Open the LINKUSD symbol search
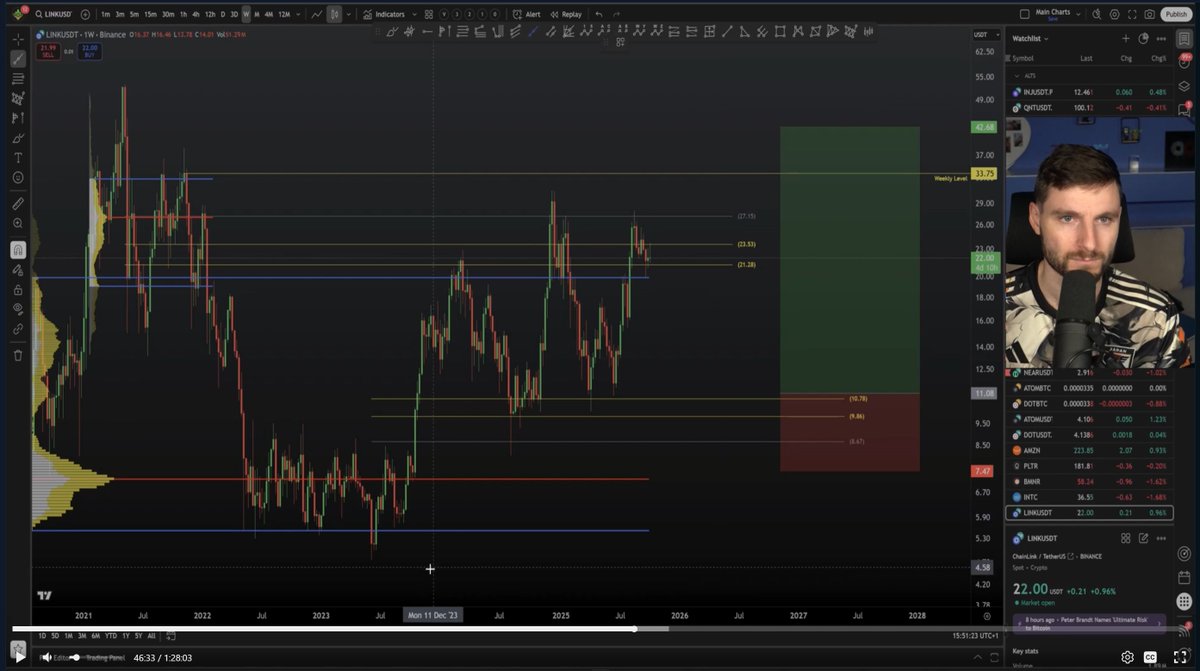The height and width of the screenshot is (671, 1200). (x=52, y=14)
